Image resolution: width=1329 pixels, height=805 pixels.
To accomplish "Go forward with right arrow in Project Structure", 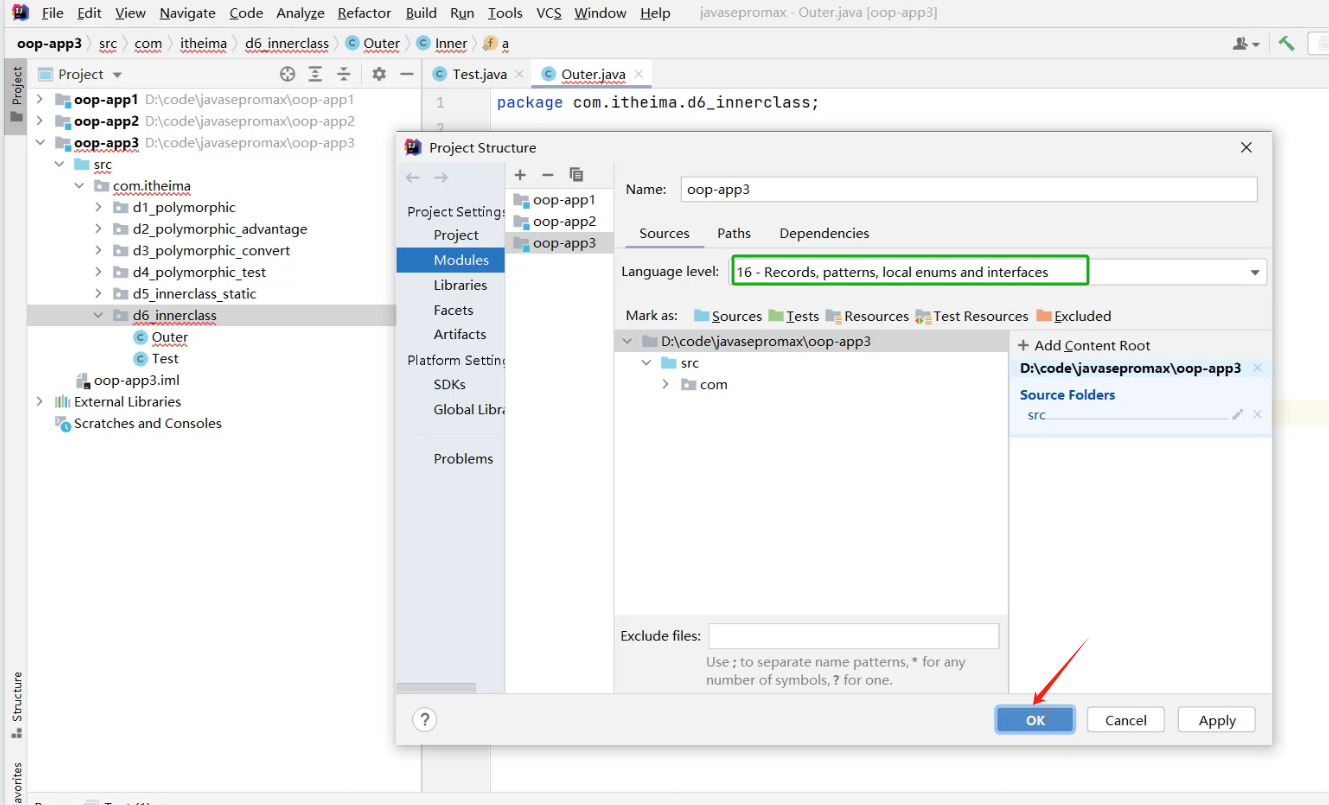I will tap(441, 178).
